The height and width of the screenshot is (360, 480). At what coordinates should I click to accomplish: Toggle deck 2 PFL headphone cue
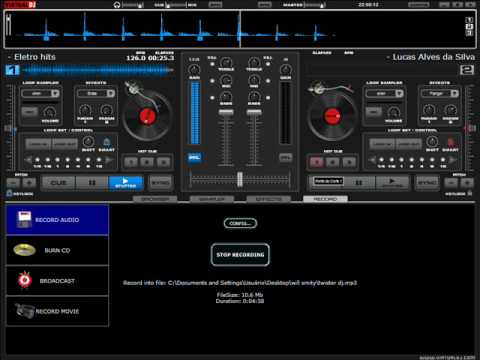point(285,157)
